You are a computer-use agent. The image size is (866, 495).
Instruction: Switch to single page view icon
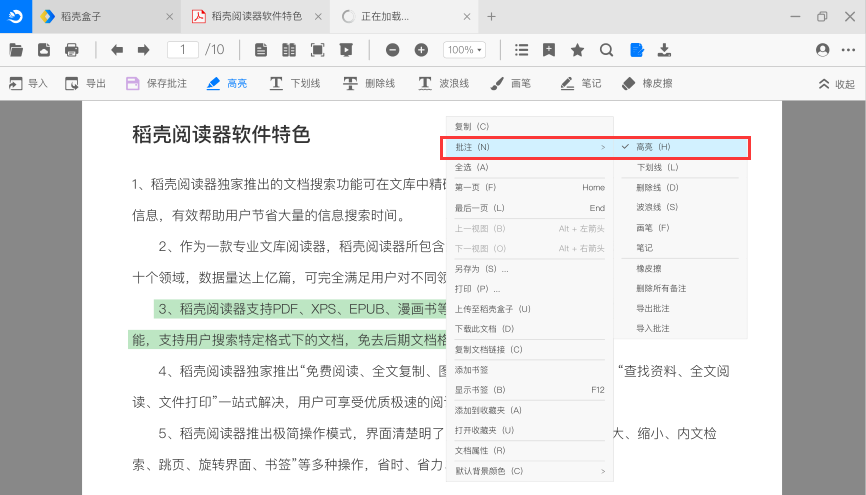tap(261, 50)
